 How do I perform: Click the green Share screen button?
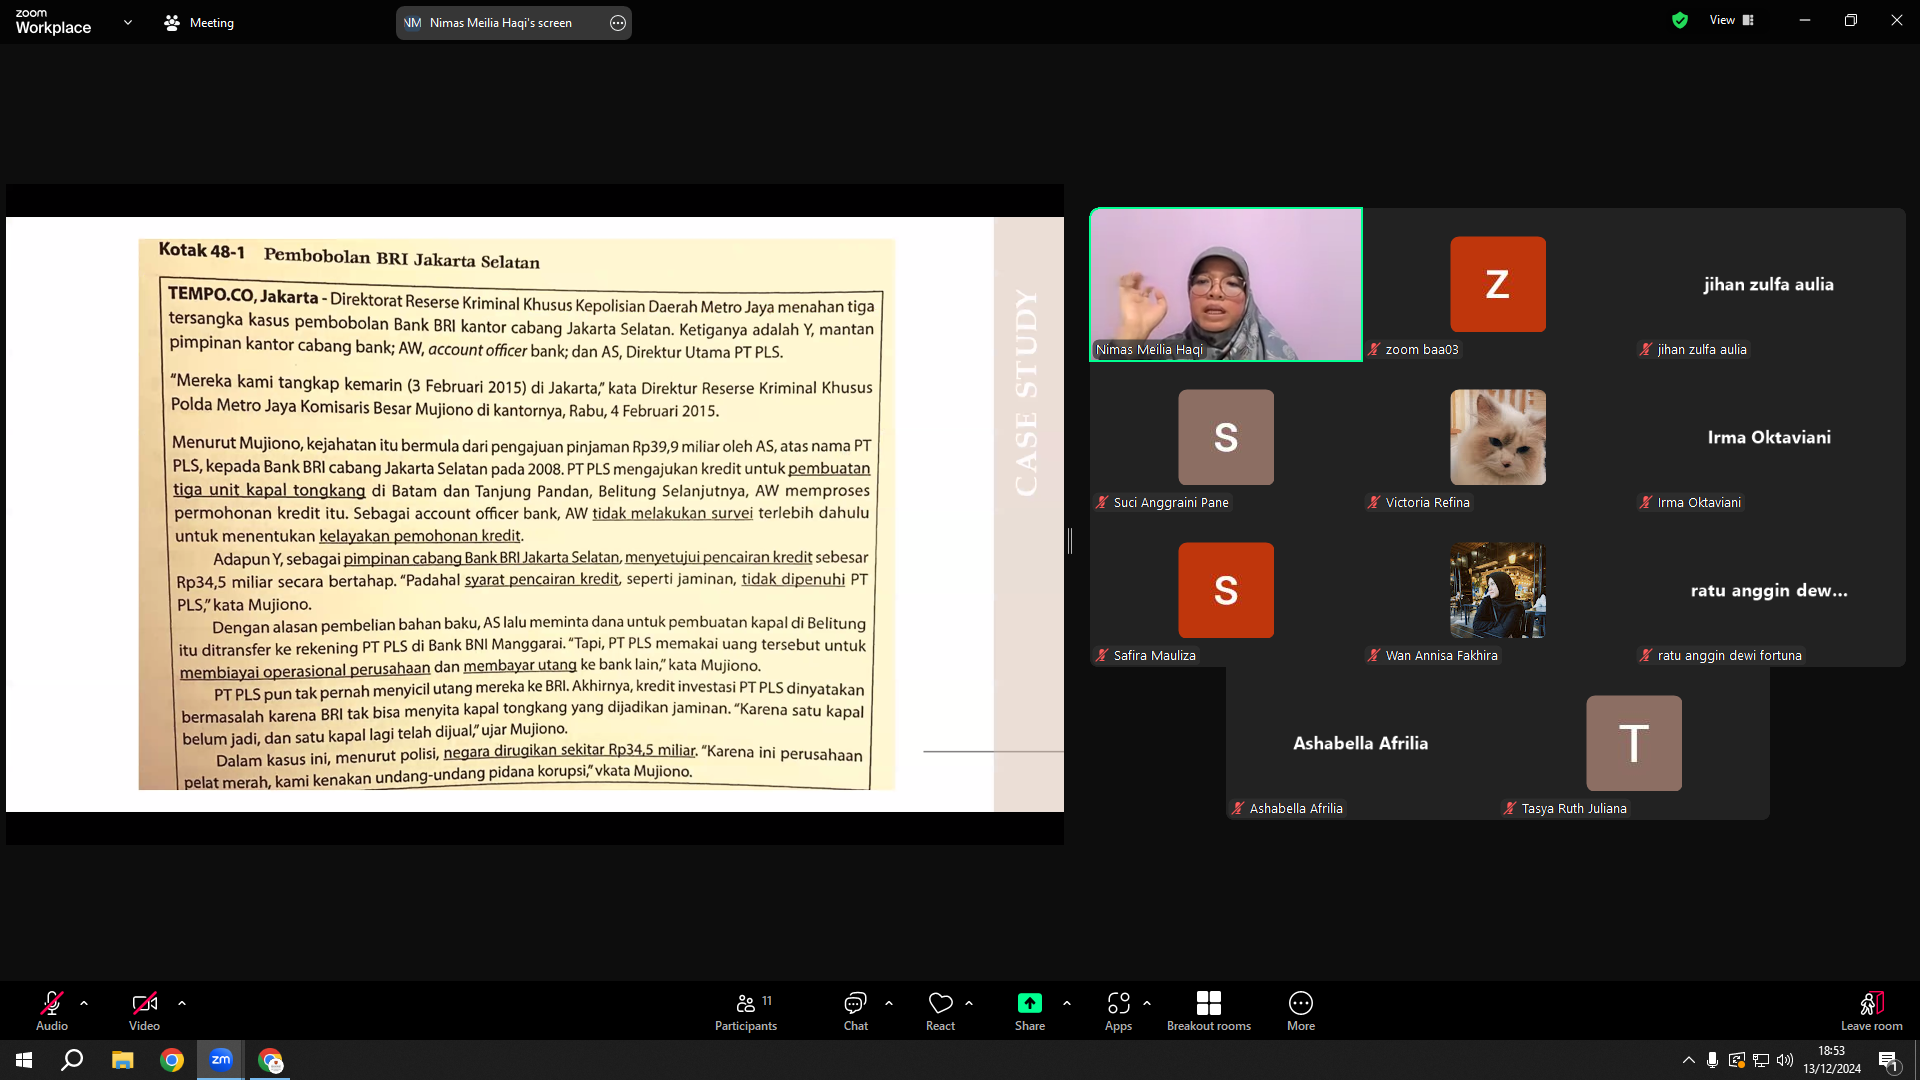tap(1030, 1011)
